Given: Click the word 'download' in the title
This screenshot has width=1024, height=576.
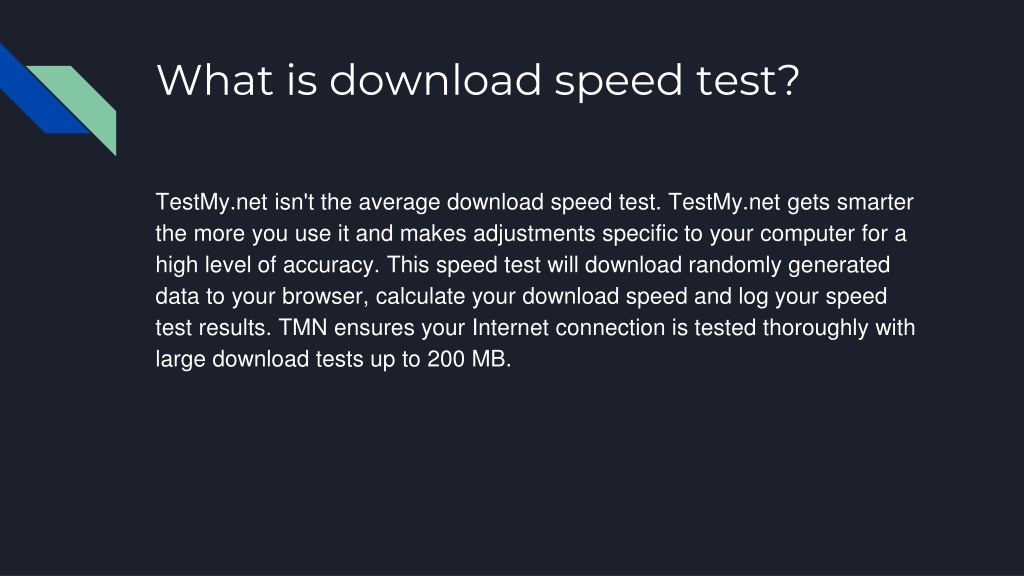Looking at the screenshot, I should pyautogui.click(x=435, y=80).
